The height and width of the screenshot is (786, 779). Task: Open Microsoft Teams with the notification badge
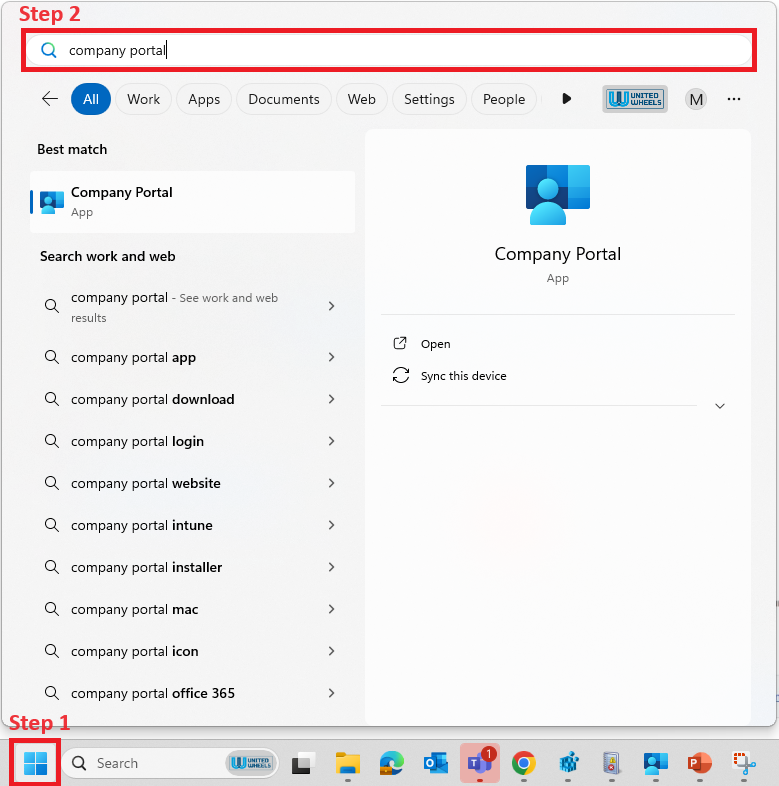coord(480,763)
